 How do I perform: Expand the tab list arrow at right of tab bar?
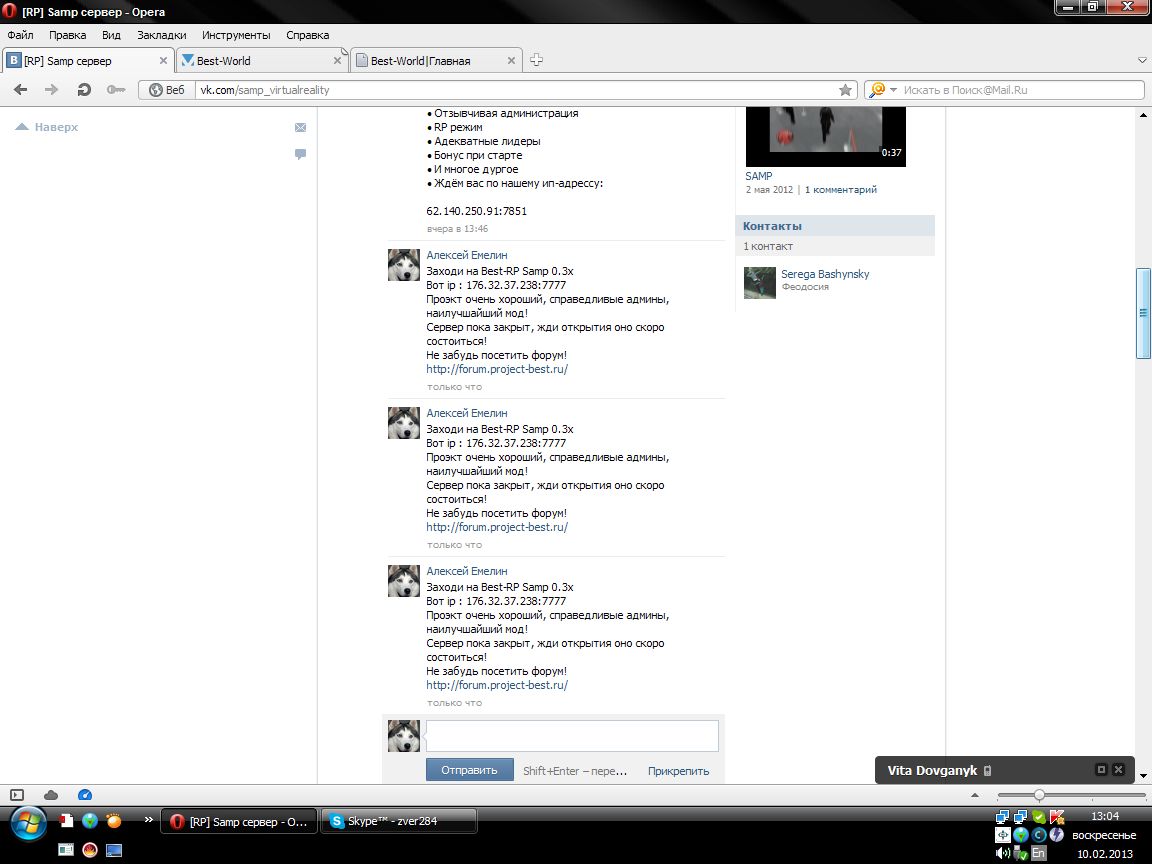point(1142,60)
